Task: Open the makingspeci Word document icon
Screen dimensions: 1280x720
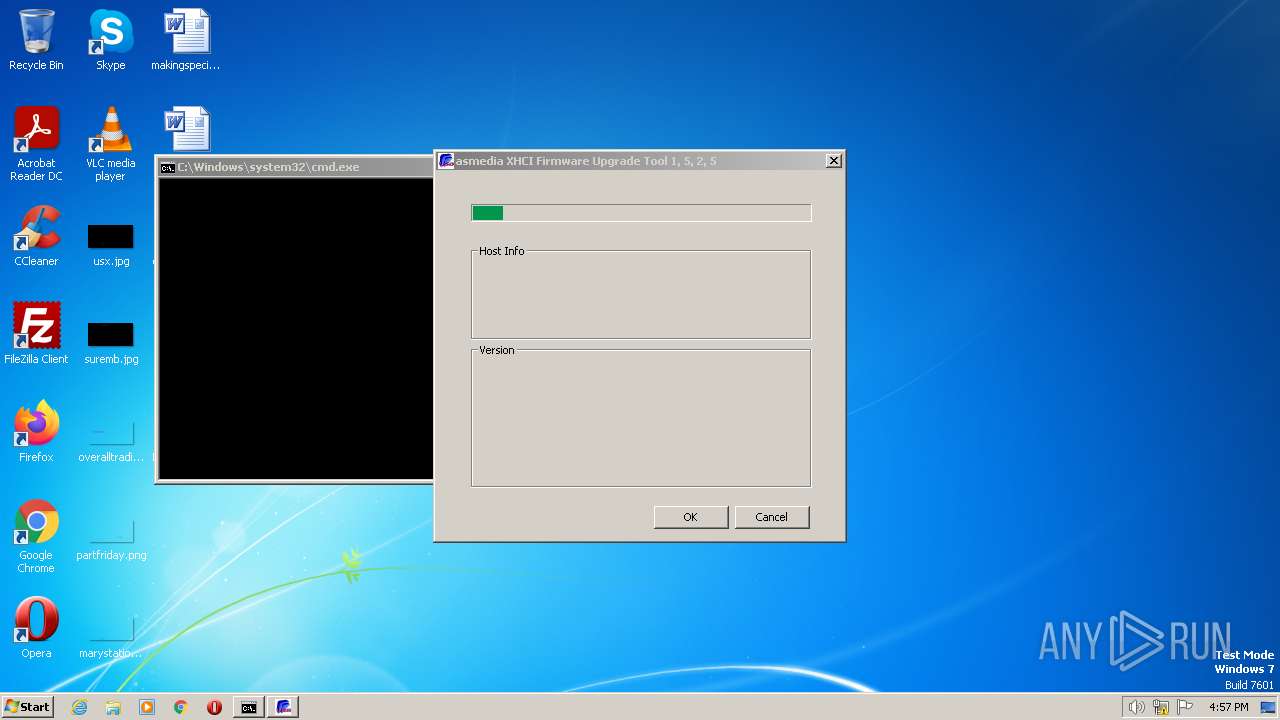Action: click(186, 40)
